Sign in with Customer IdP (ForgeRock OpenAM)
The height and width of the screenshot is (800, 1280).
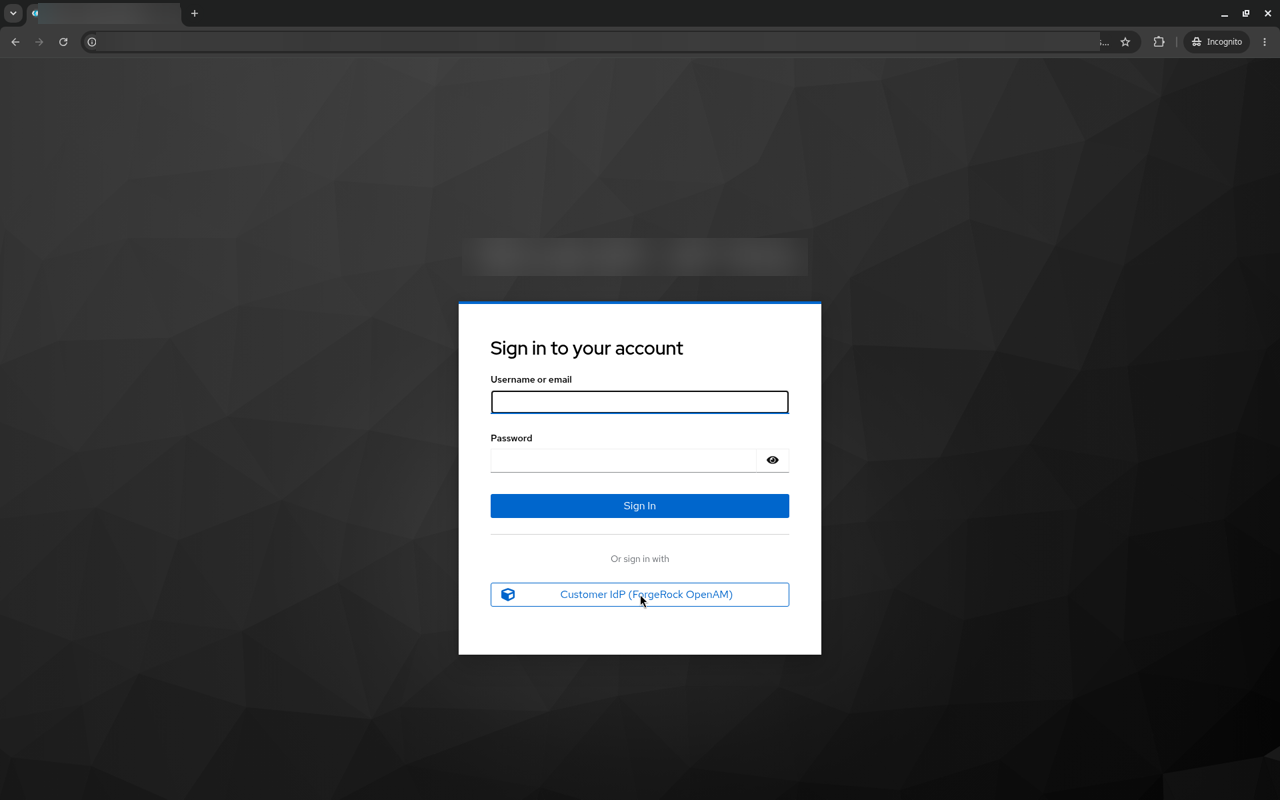pos(639,595)
